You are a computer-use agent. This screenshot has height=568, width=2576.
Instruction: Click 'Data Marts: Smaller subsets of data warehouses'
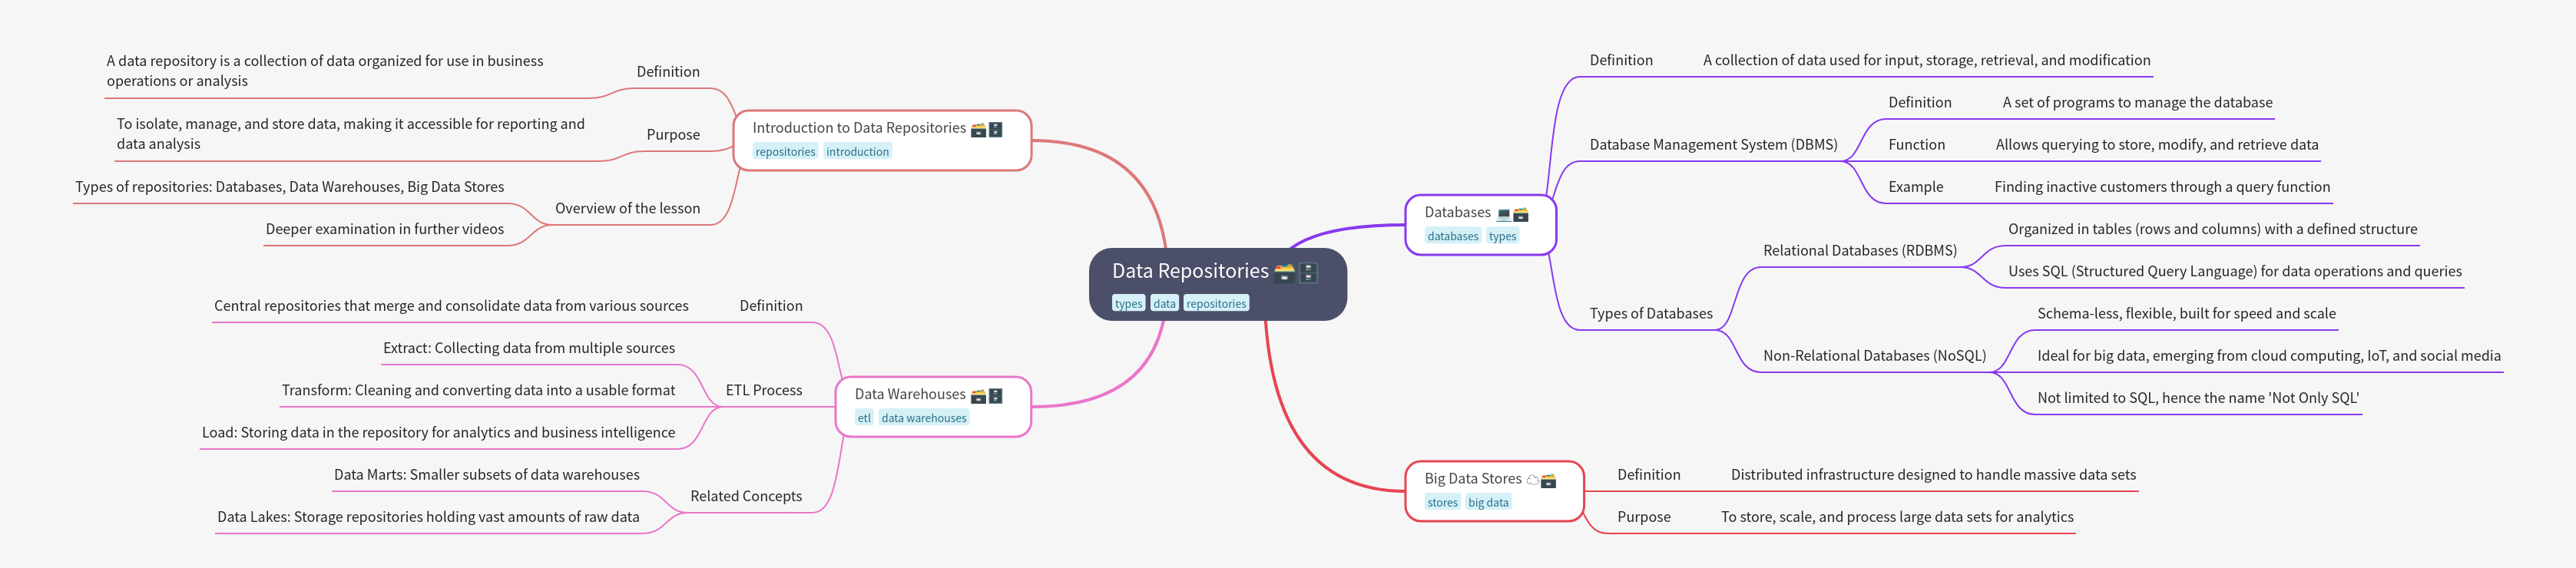(x=487, y=475)
